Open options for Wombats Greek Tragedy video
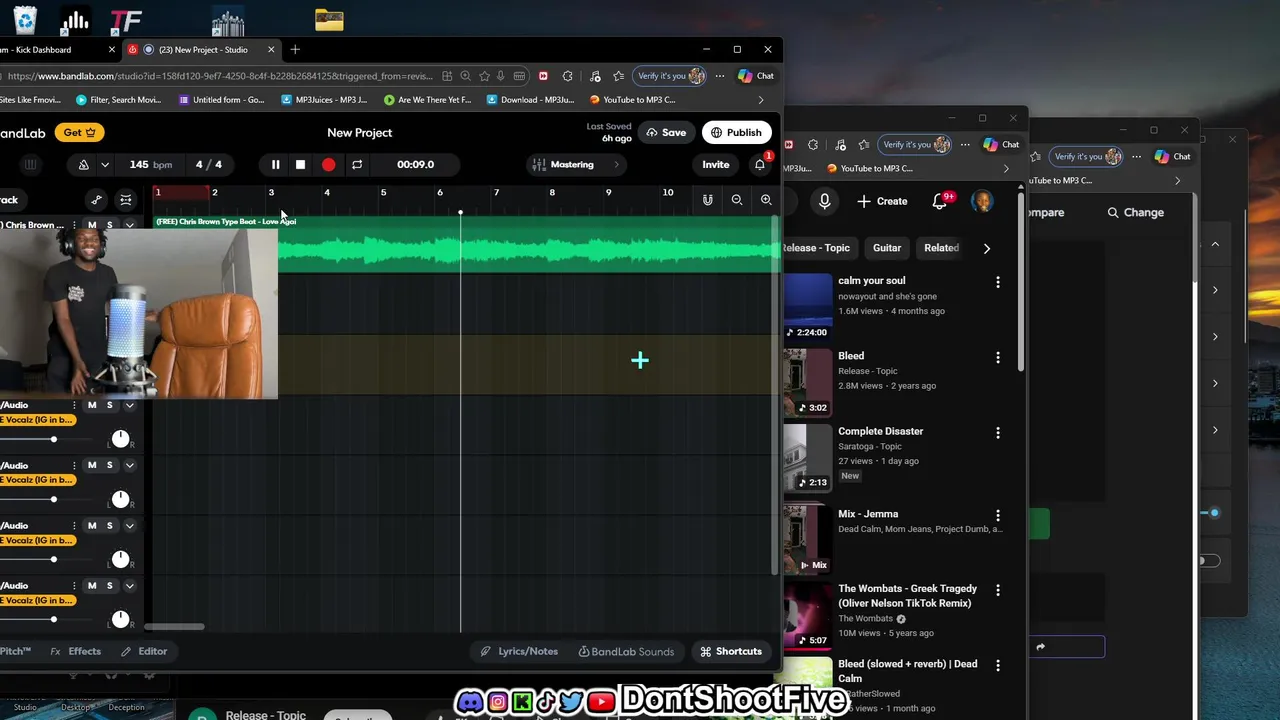 pos(997,590)
